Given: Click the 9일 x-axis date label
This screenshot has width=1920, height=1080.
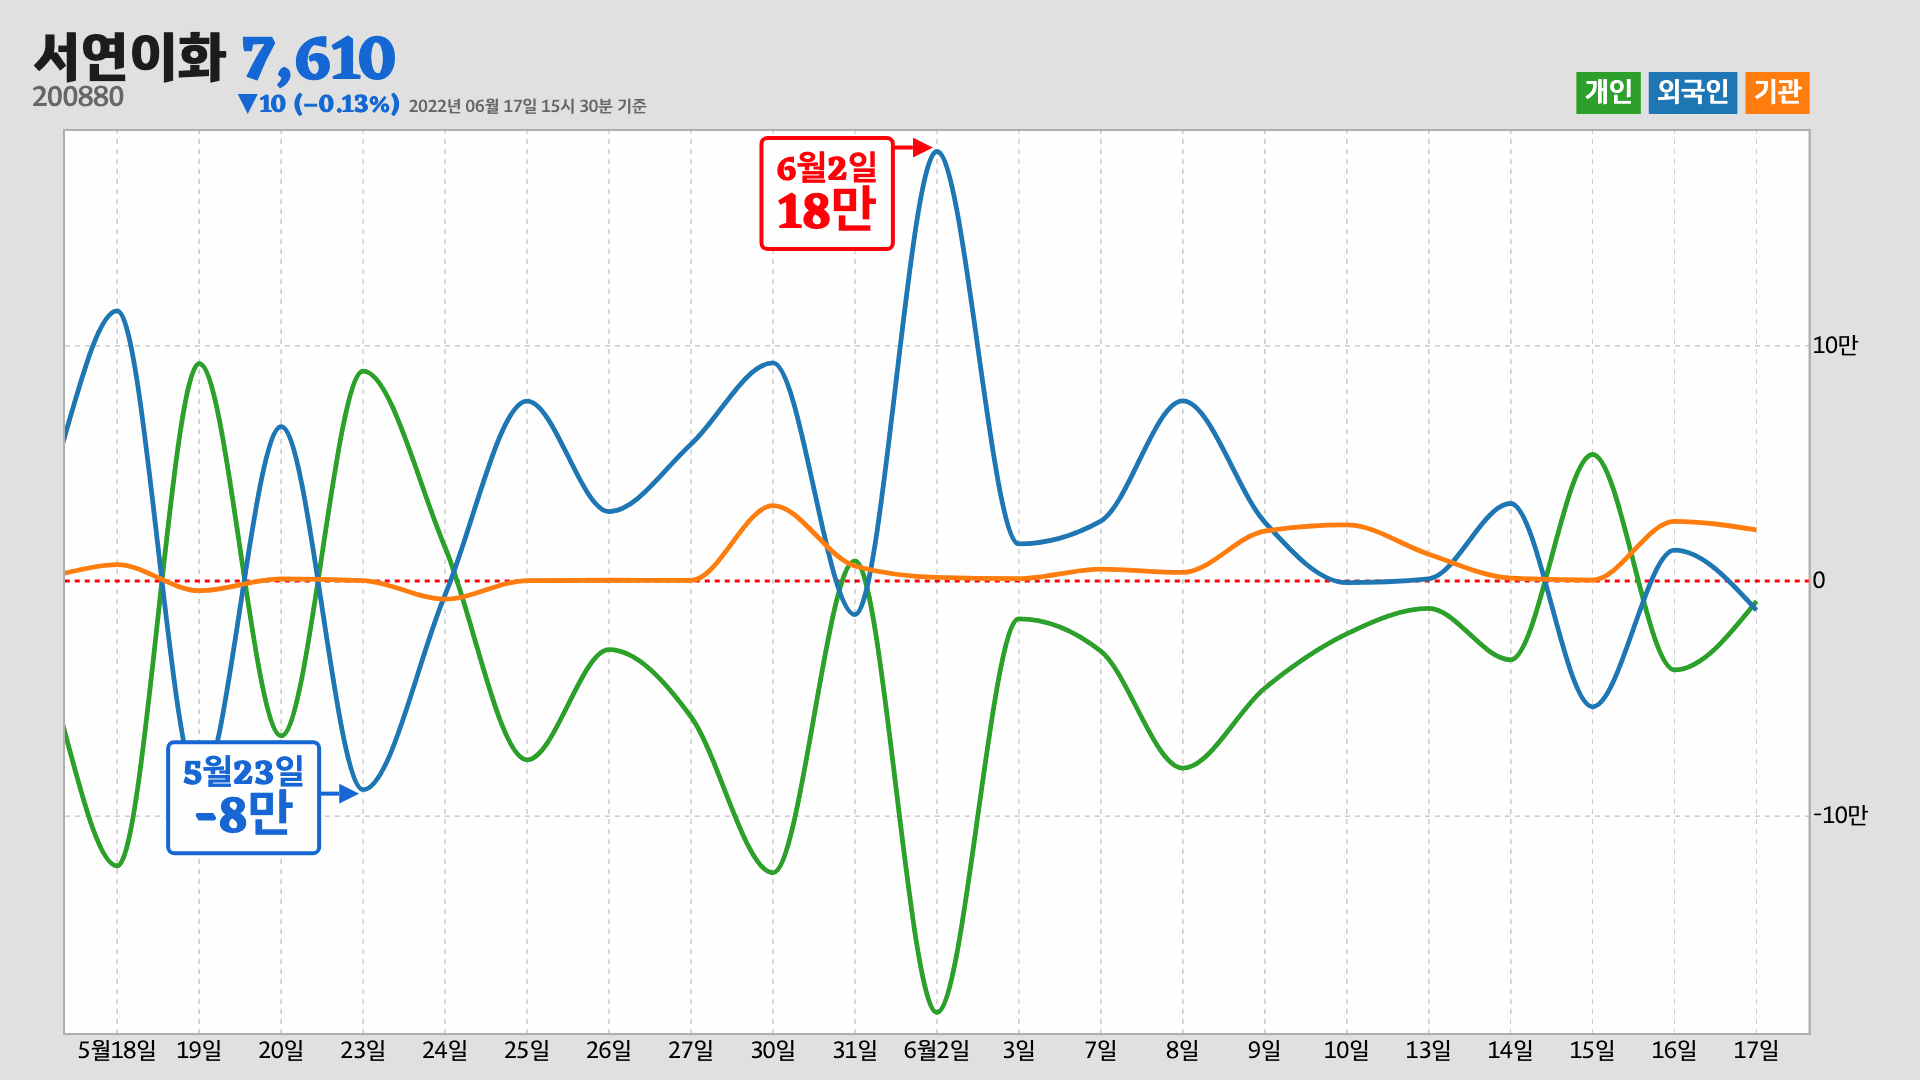Looking at the screenshot, I should click(1265, 1050).
